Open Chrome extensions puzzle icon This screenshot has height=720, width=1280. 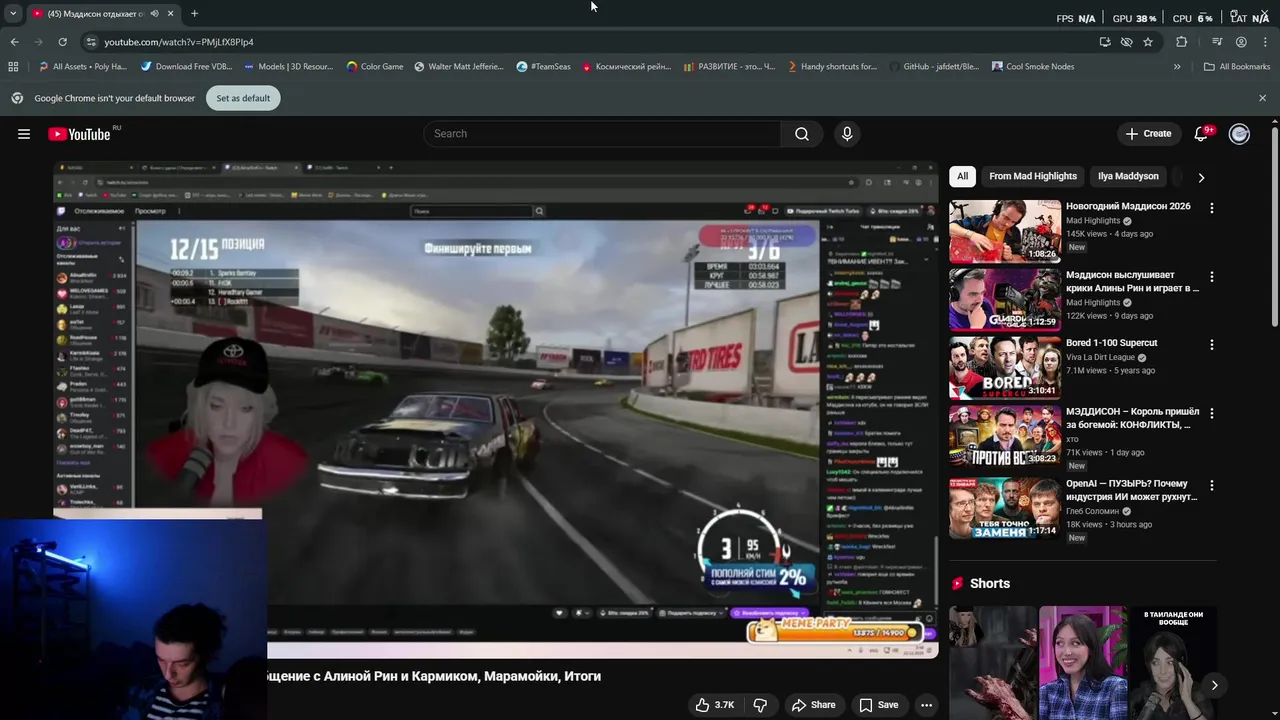[1182, 42]
